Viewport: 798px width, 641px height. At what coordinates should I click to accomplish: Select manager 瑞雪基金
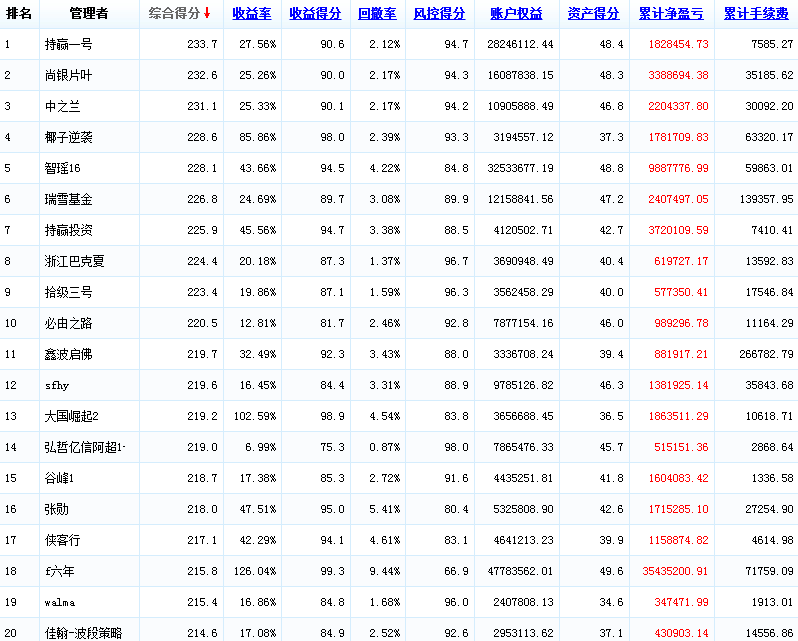click(x=69, y=199)
